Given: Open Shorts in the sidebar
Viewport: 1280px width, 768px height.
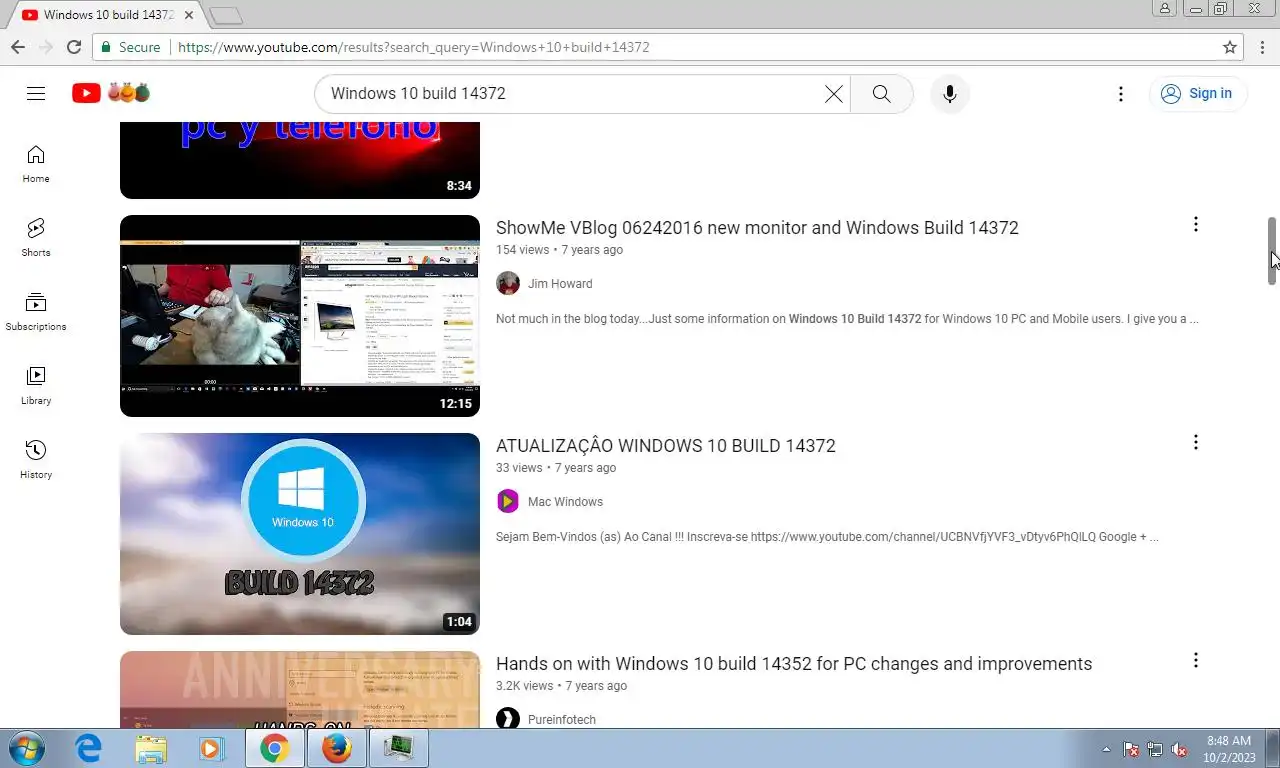Looking at the screenshot, I should pyautogui.click(x=36, y=237).
